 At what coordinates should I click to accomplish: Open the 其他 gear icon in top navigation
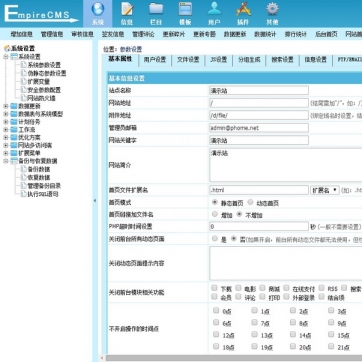[272, 9]
